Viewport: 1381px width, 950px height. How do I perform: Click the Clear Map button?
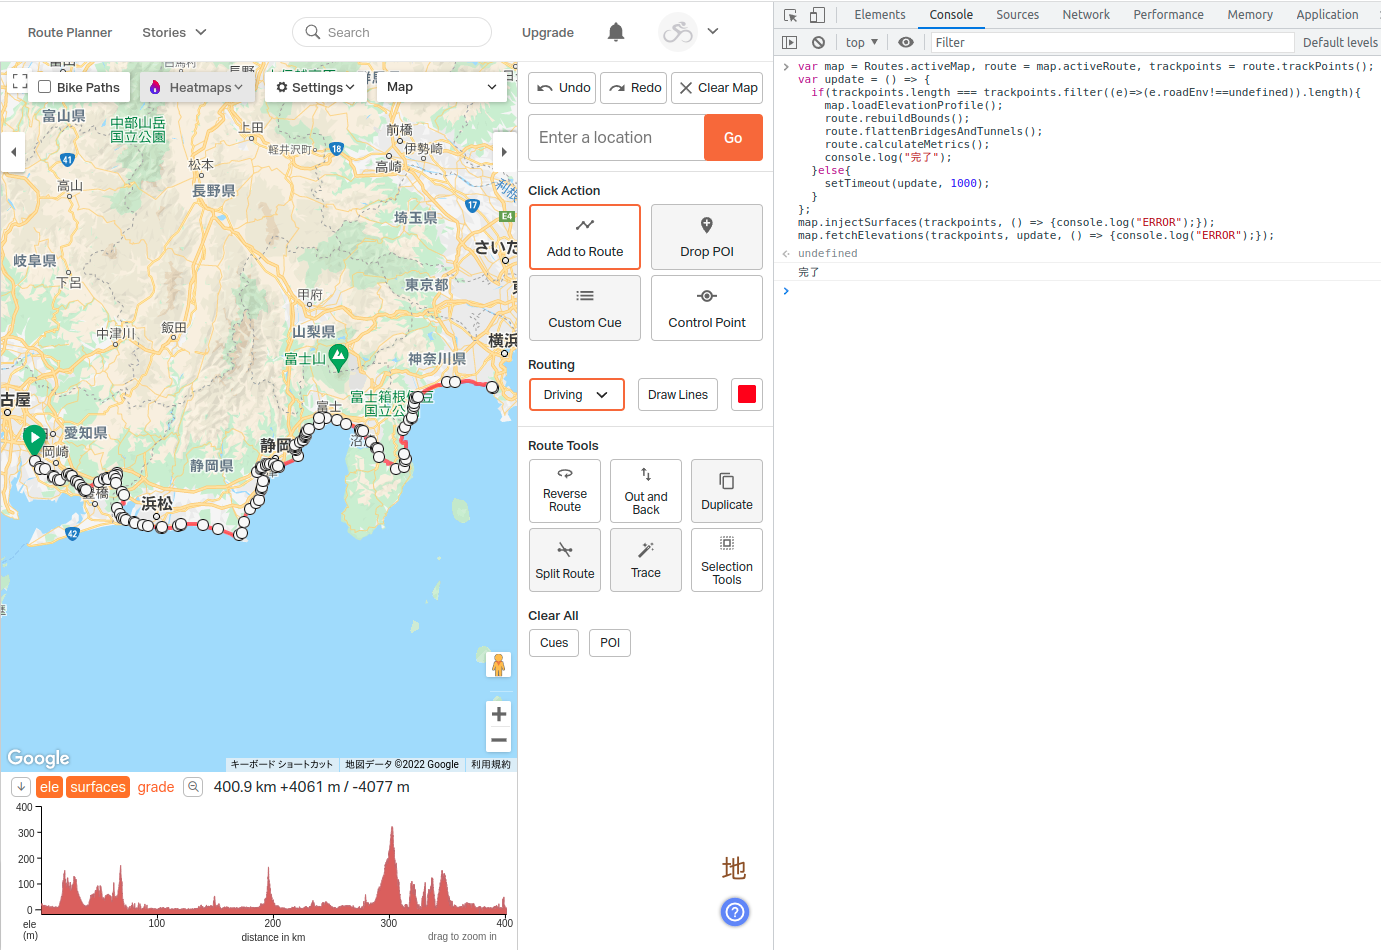point(717,88)
